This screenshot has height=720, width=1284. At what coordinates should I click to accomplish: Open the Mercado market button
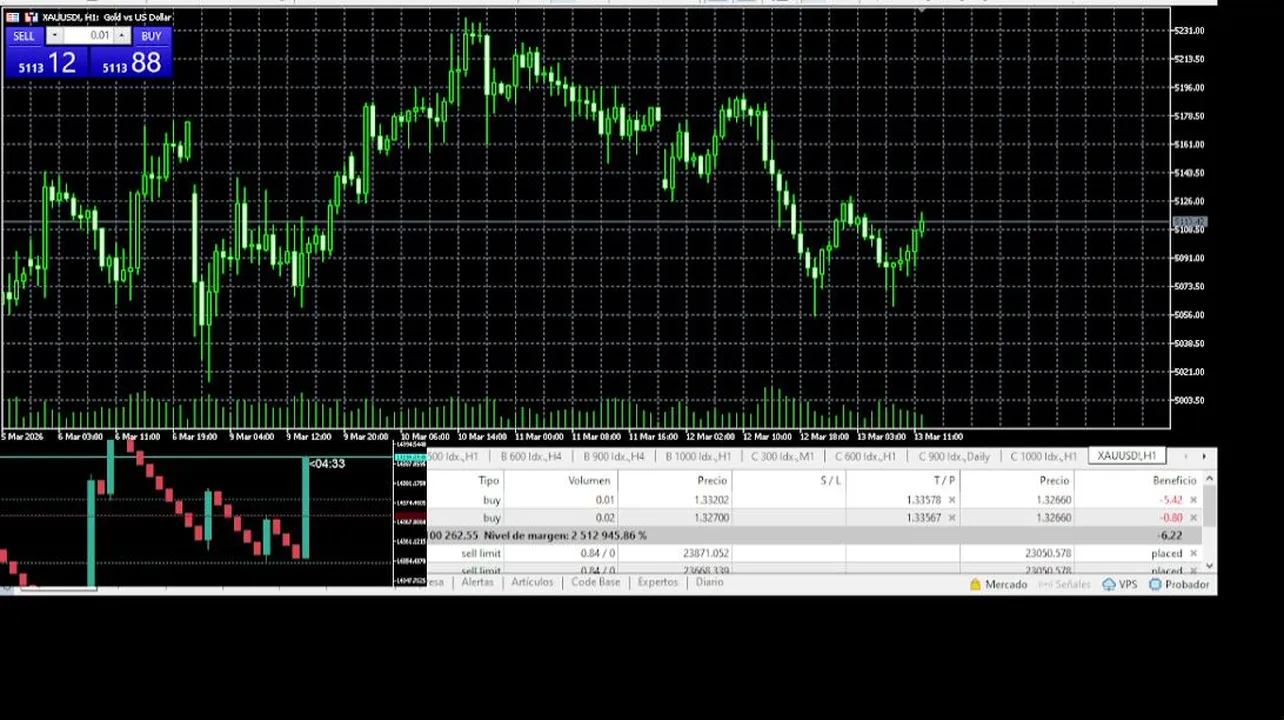pyautogui.click(x=998, y=584)
